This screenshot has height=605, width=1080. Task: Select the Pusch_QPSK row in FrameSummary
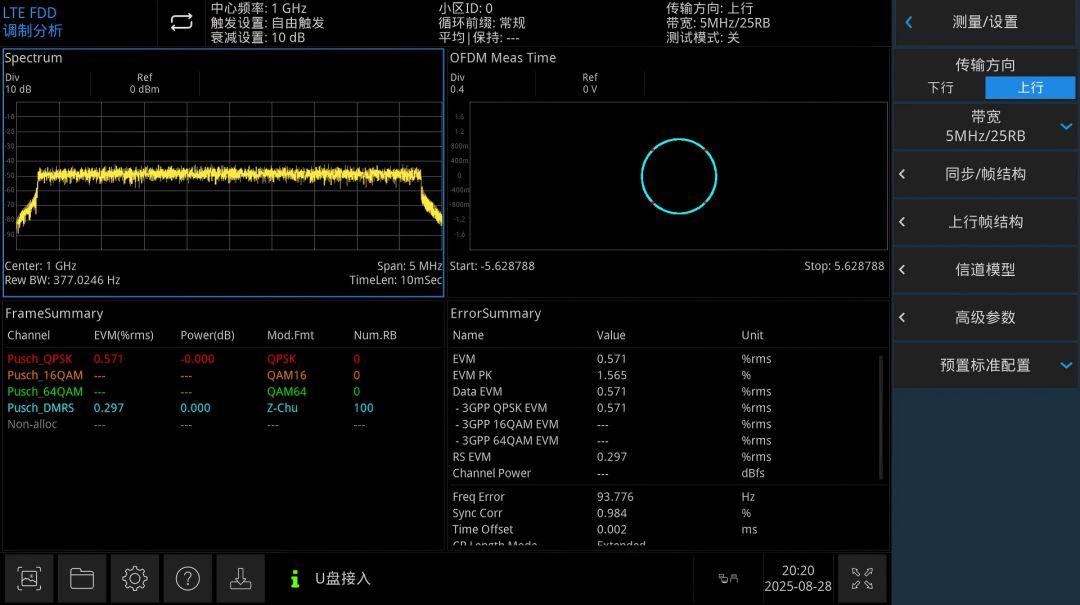[222, 359]
